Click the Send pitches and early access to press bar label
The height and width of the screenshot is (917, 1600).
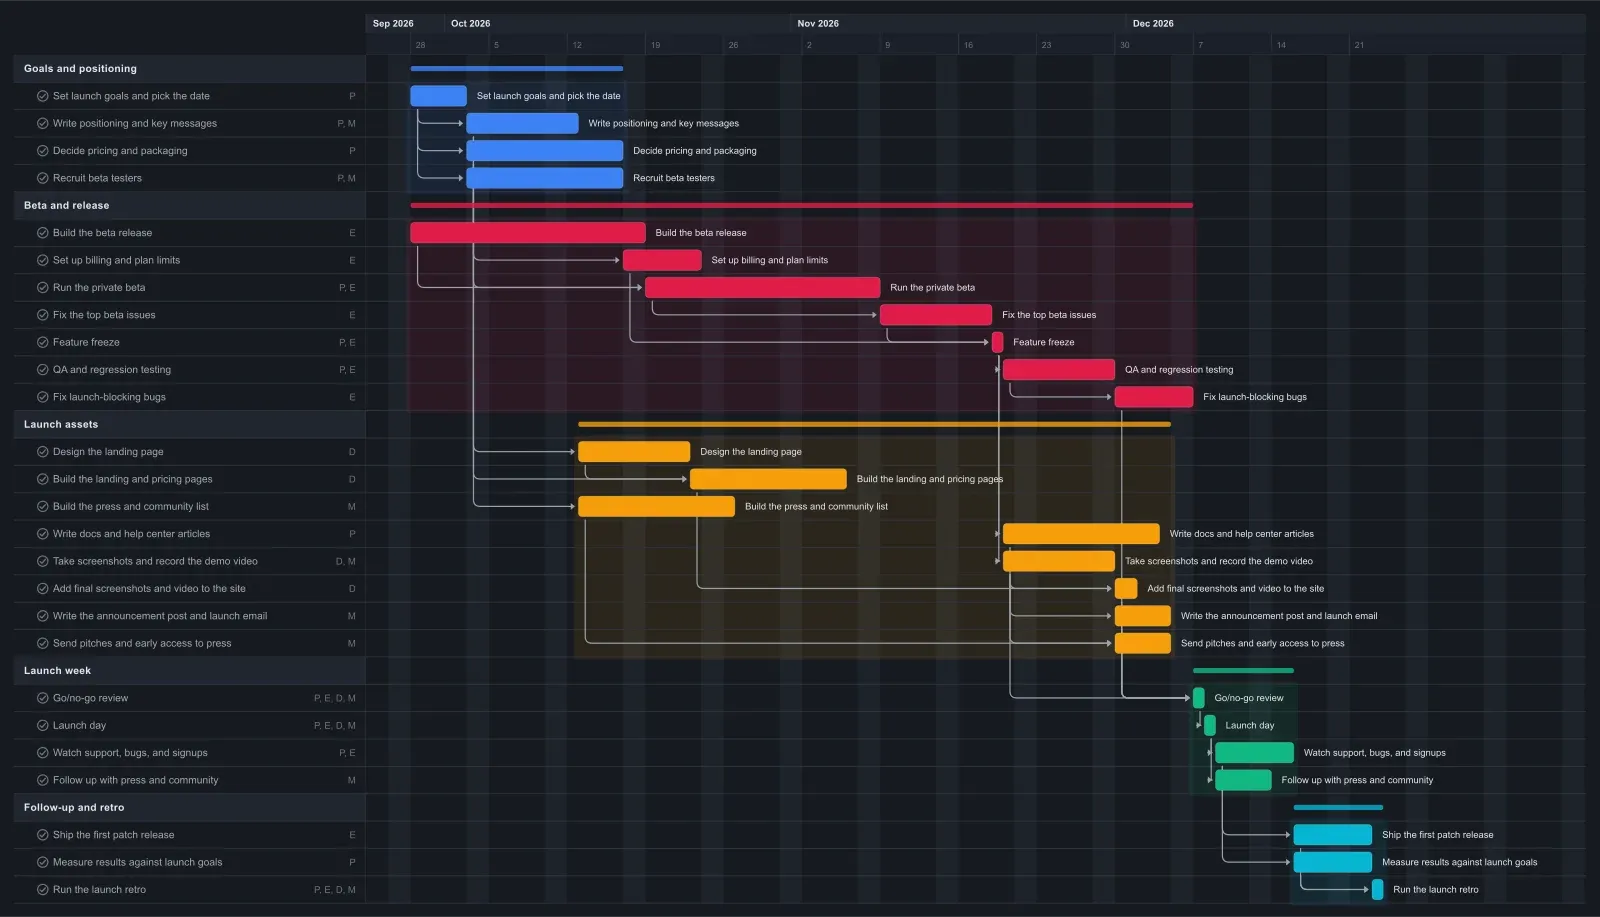click(1262, 643)
